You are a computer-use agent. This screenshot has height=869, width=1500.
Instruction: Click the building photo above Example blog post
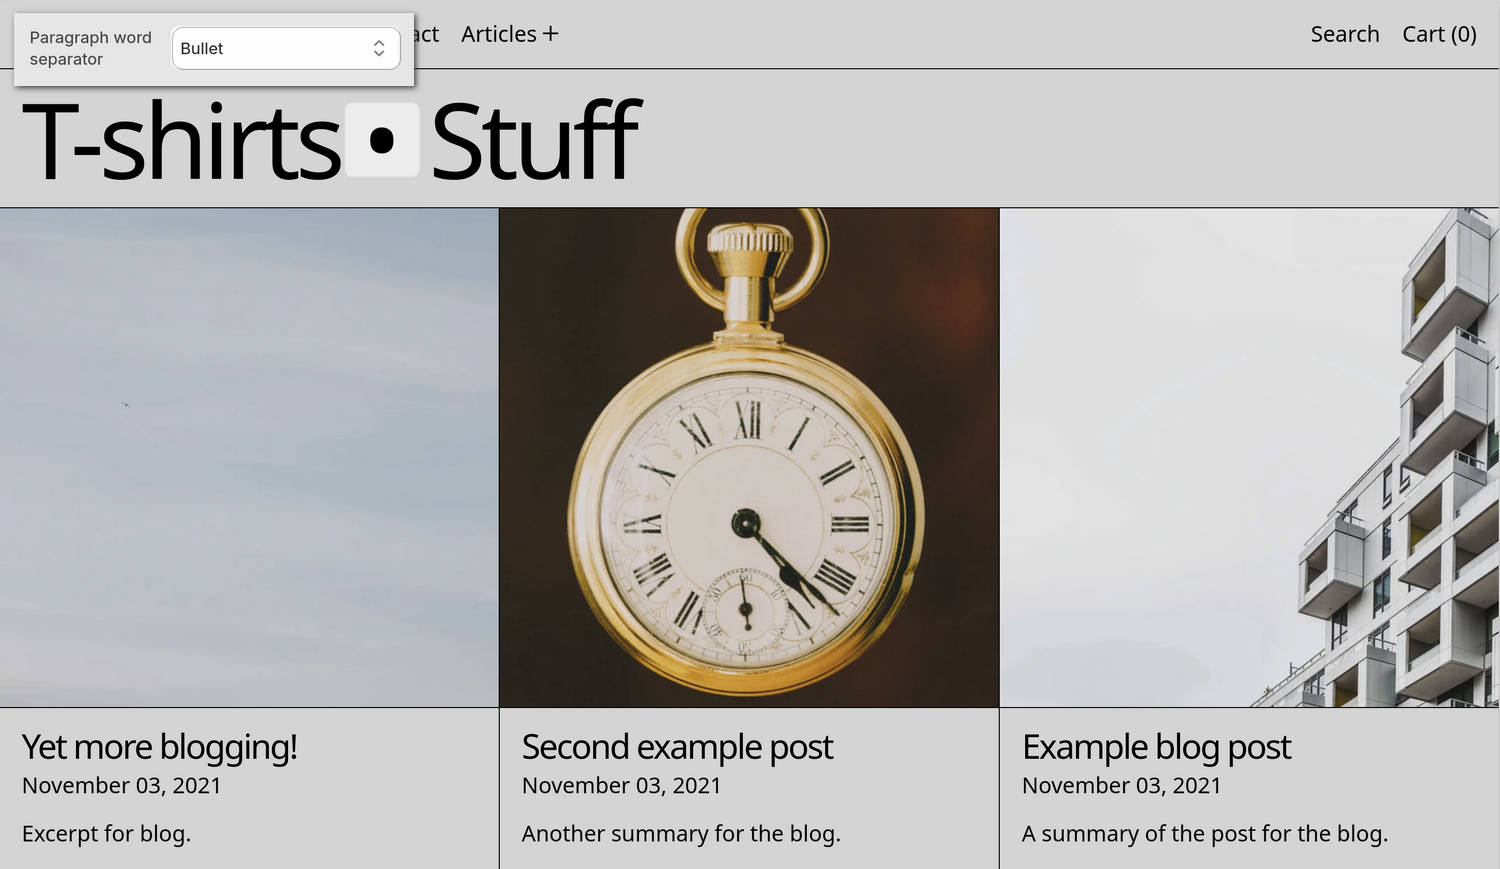(x=1249, y=456)
